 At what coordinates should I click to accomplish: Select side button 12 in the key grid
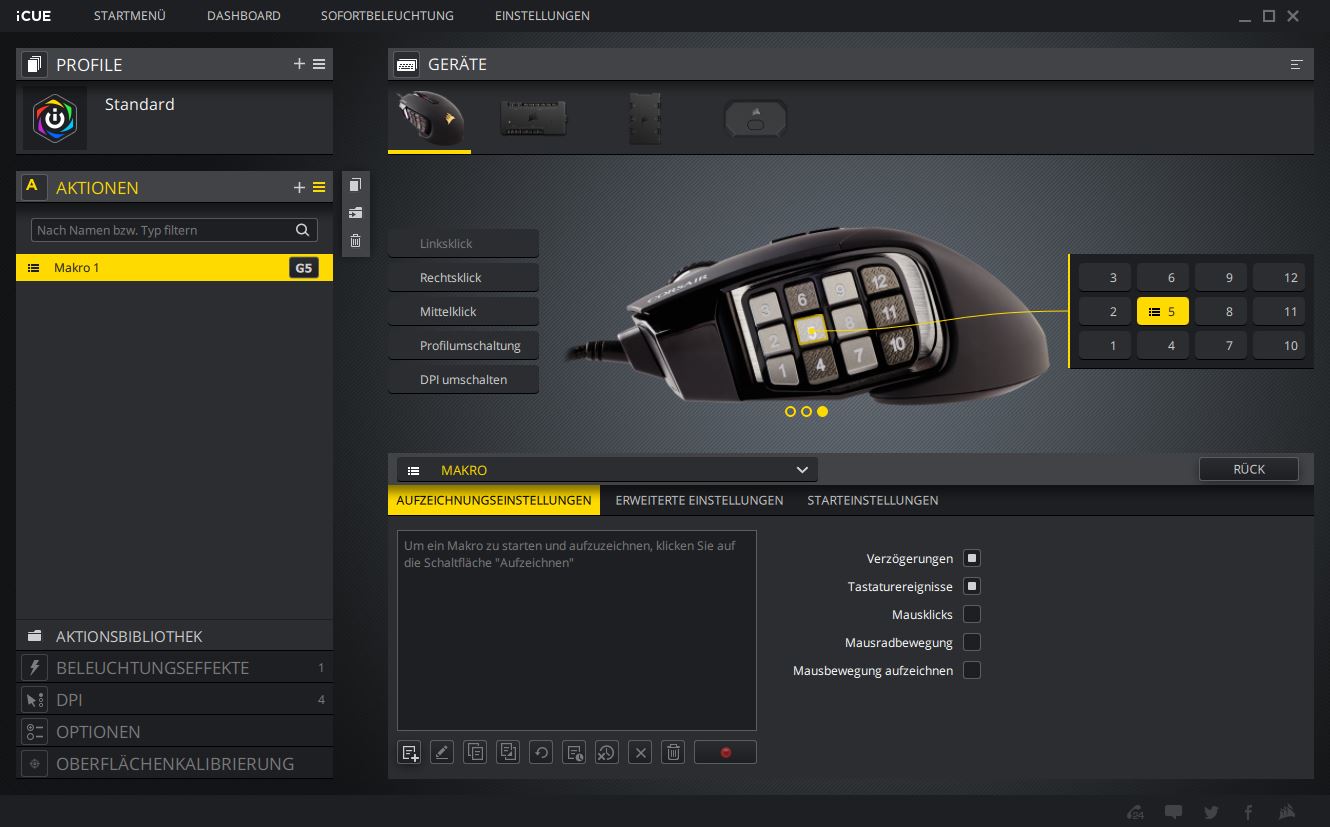tap(1279, 277)
